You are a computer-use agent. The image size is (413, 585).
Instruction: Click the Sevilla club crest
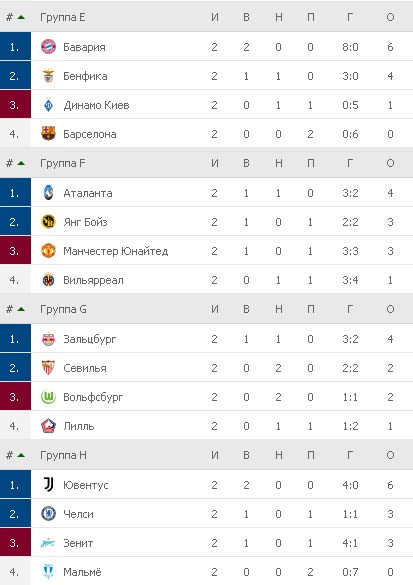tap(49, 367)
